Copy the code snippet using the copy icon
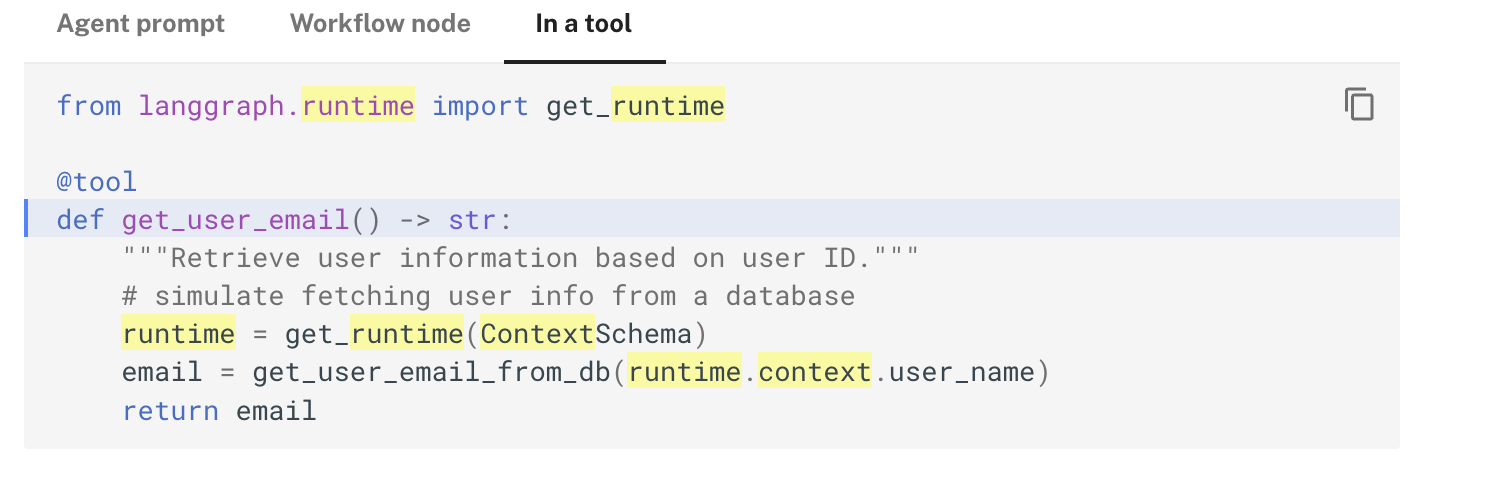 pyautogui.click(x=1359, y=104)
